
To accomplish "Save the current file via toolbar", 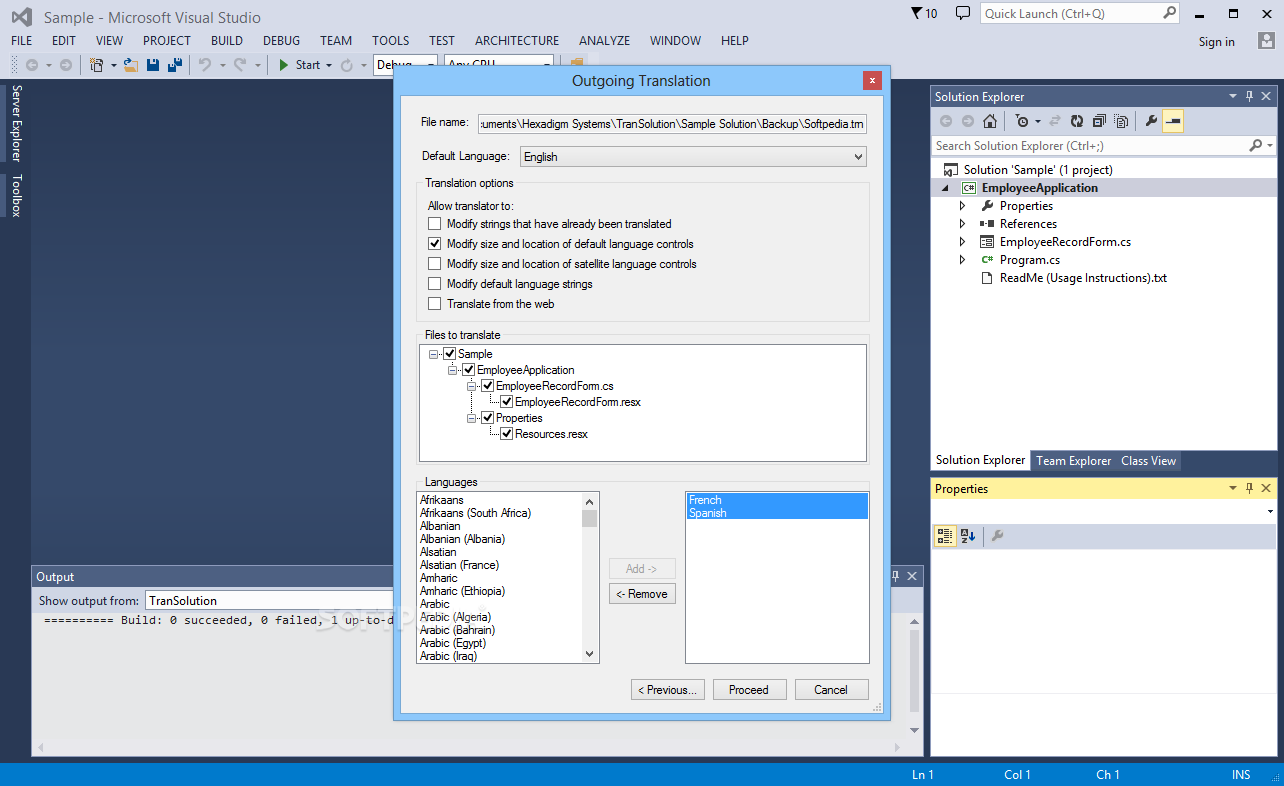I will pyautogui.click(x=153, y=65).
